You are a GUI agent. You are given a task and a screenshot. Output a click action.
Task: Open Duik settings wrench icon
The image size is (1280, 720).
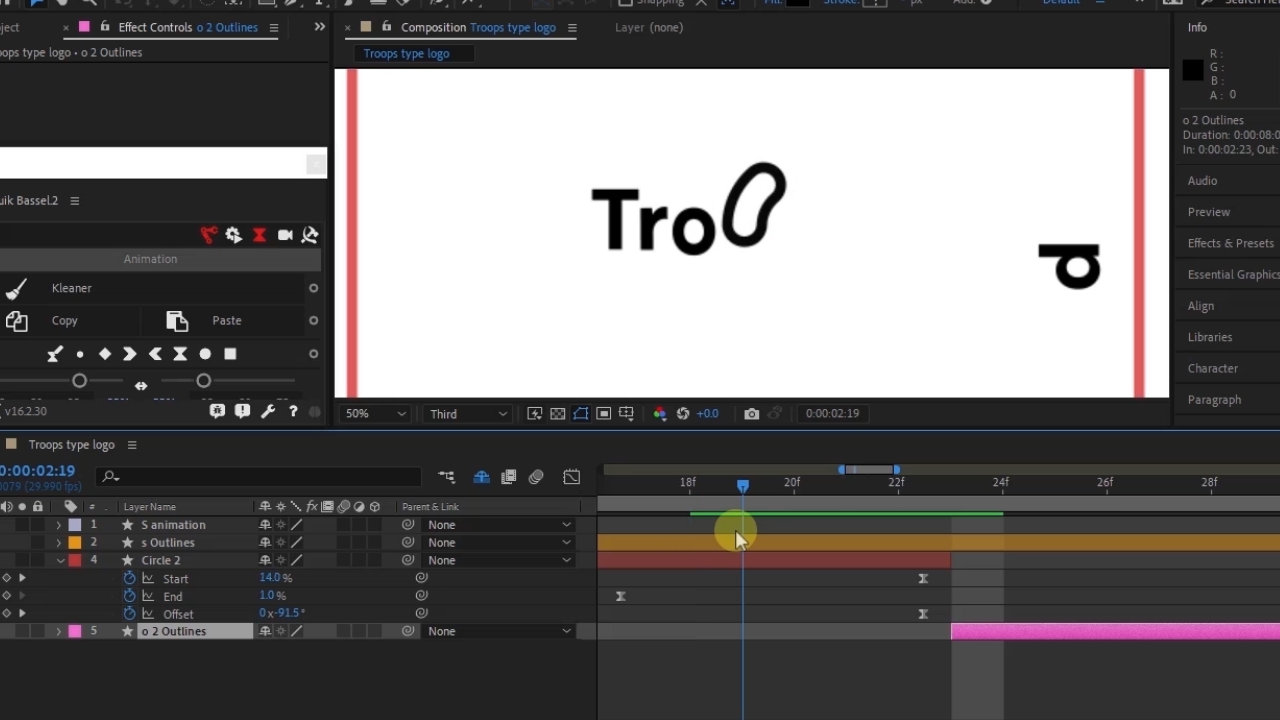tap(268, 411)
